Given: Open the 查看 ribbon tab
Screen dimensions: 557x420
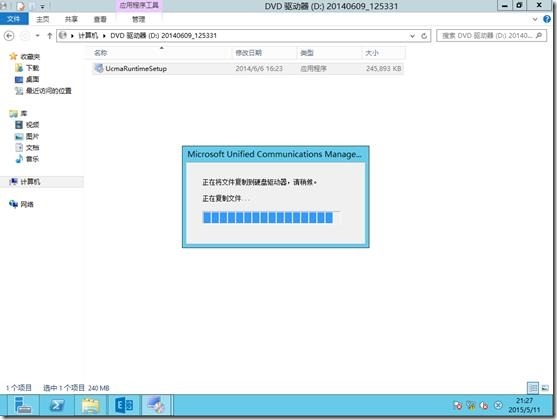Looking at the screenshot, I should click(100, 19).
